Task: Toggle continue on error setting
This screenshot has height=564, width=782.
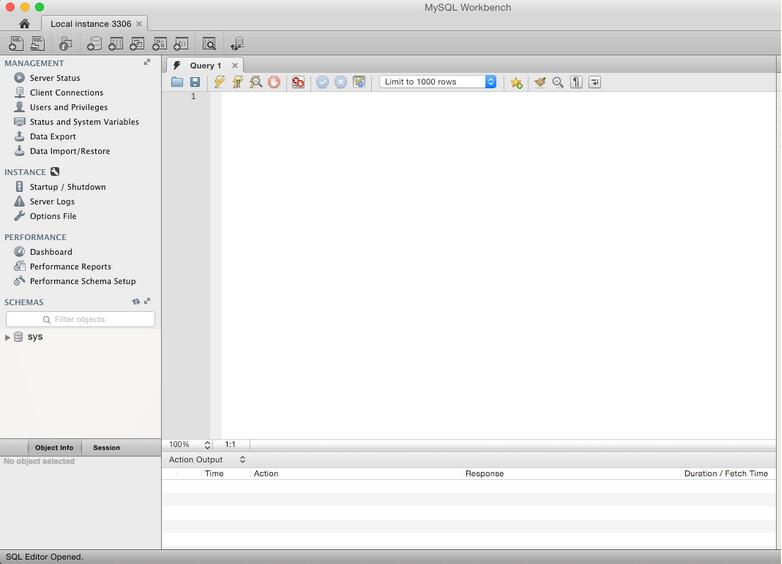Action: coord(298,82)
